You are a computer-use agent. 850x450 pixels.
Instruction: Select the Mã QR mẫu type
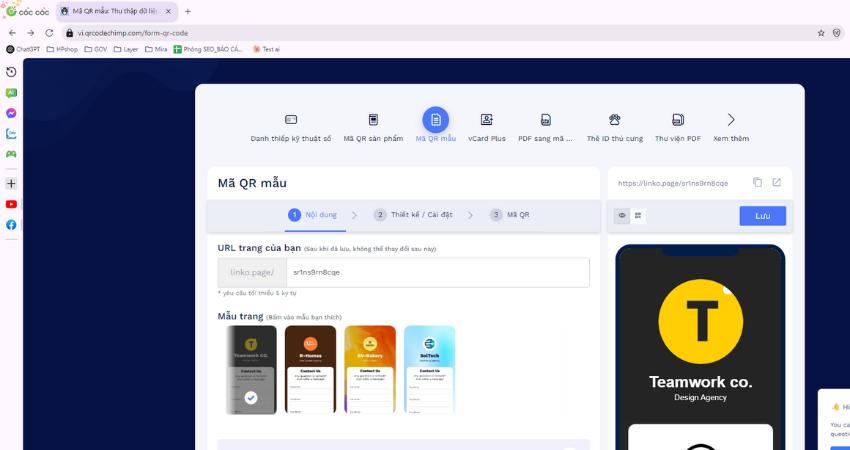pyautogui.click(x=435, y=126)
